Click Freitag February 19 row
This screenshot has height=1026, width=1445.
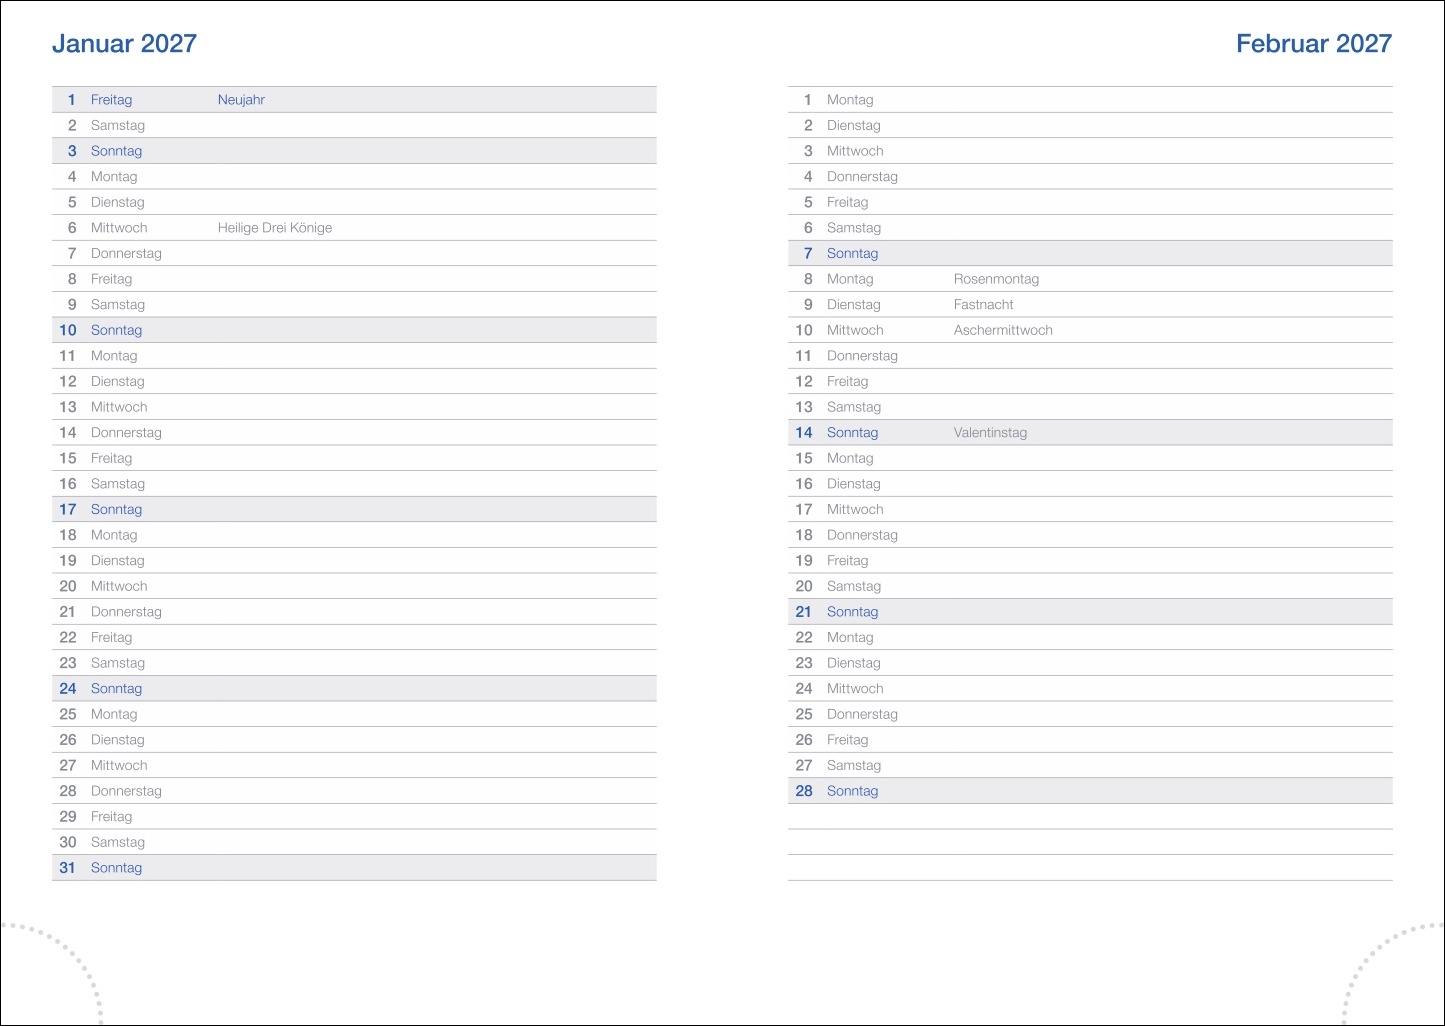click(847, 561)
